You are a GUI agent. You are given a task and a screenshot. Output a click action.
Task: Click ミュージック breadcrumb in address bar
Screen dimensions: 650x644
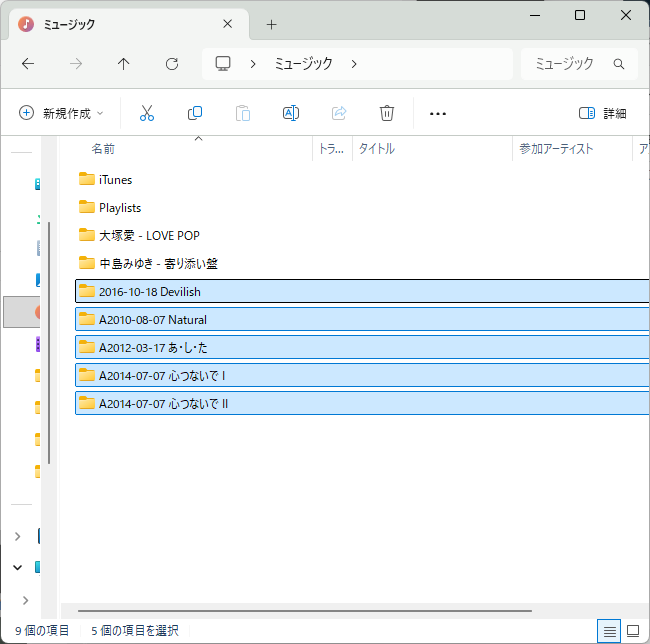pos(303,64)
